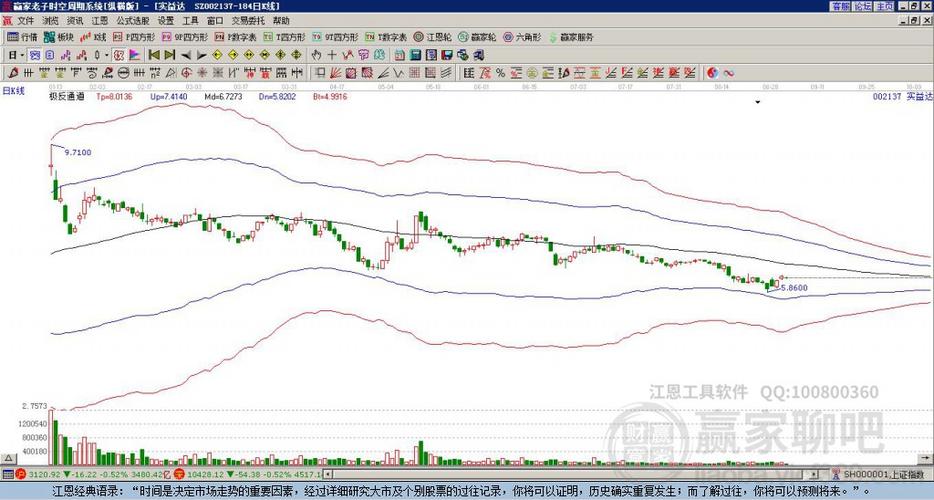Open the candlestick style dropdown arrow

pos(107,55)
